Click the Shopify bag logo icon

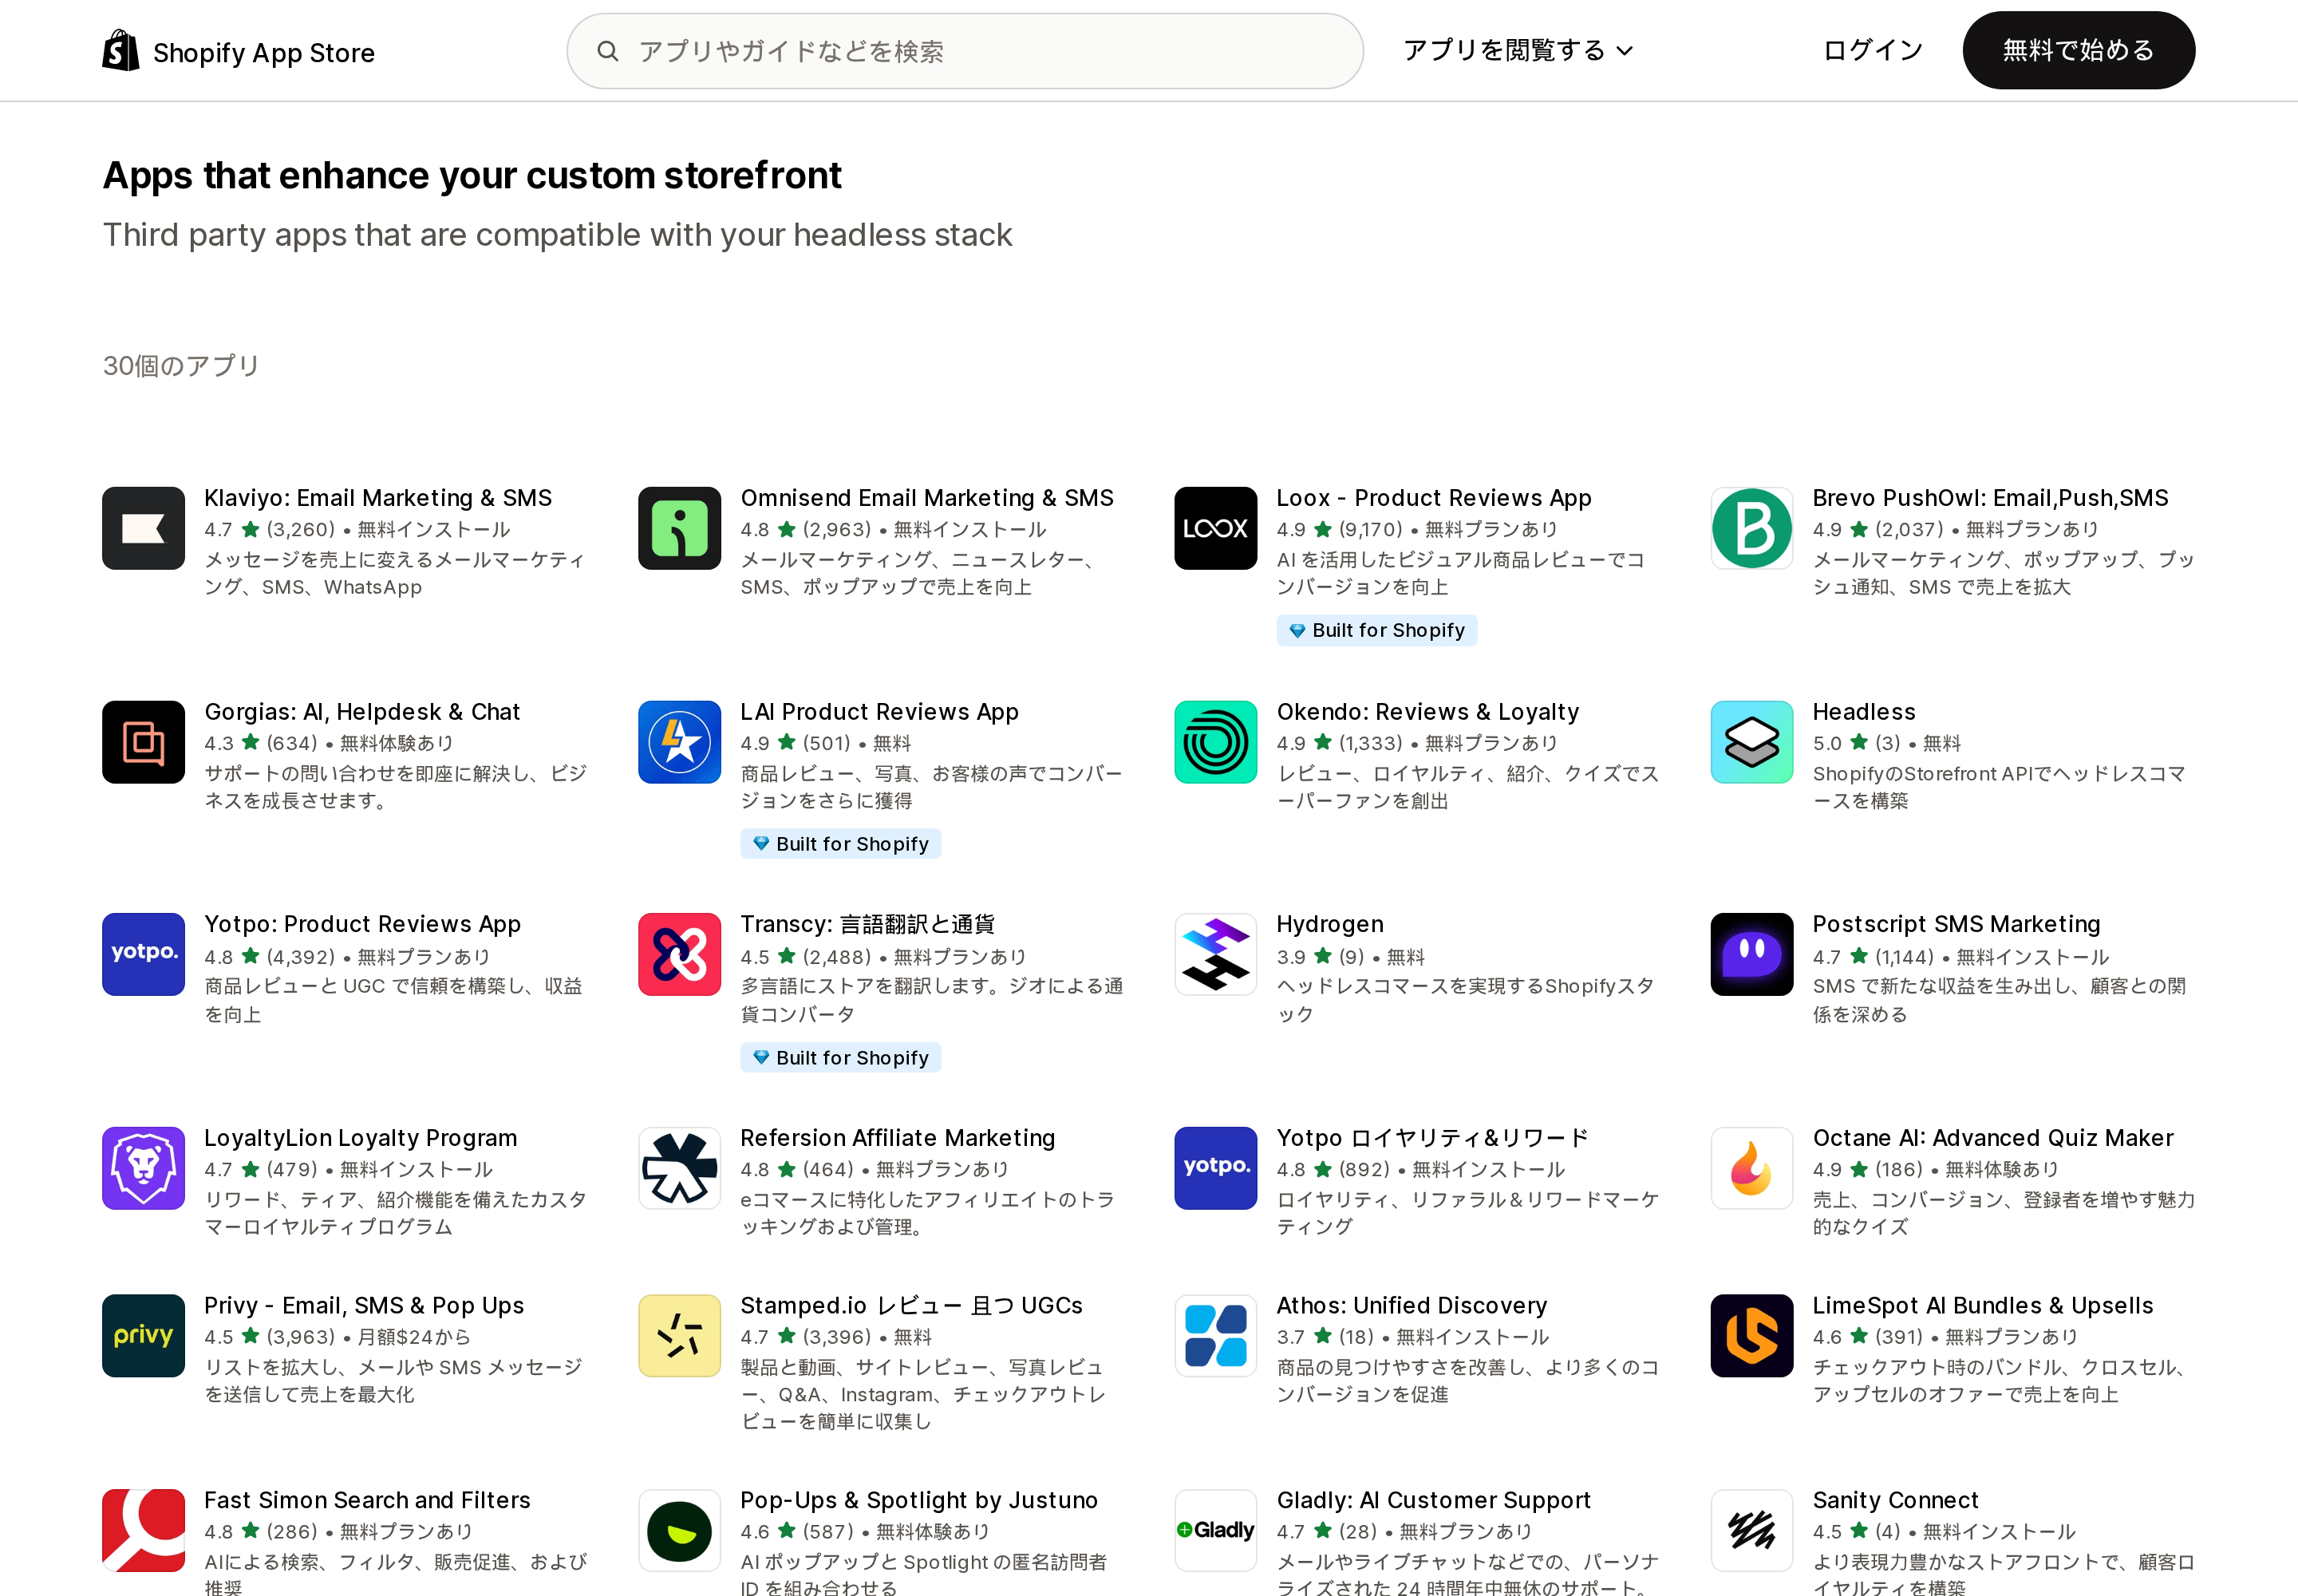[121, 51]
